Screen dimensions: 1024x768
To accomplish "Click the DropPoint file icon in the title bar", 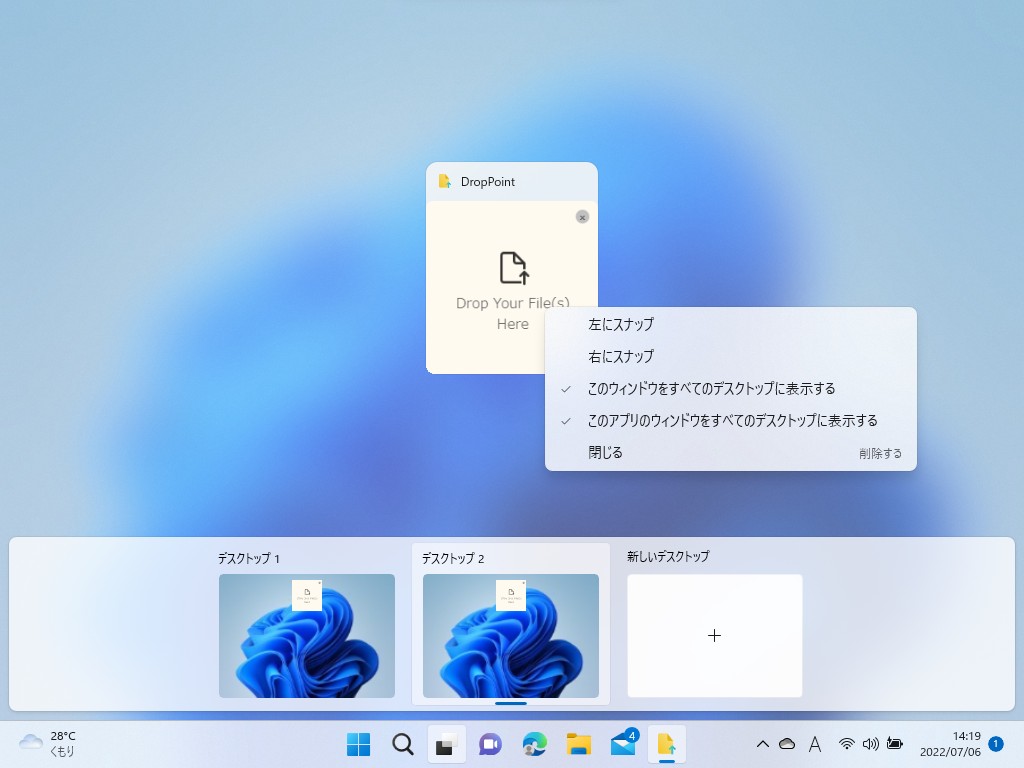I will click(x=444, y=181).
